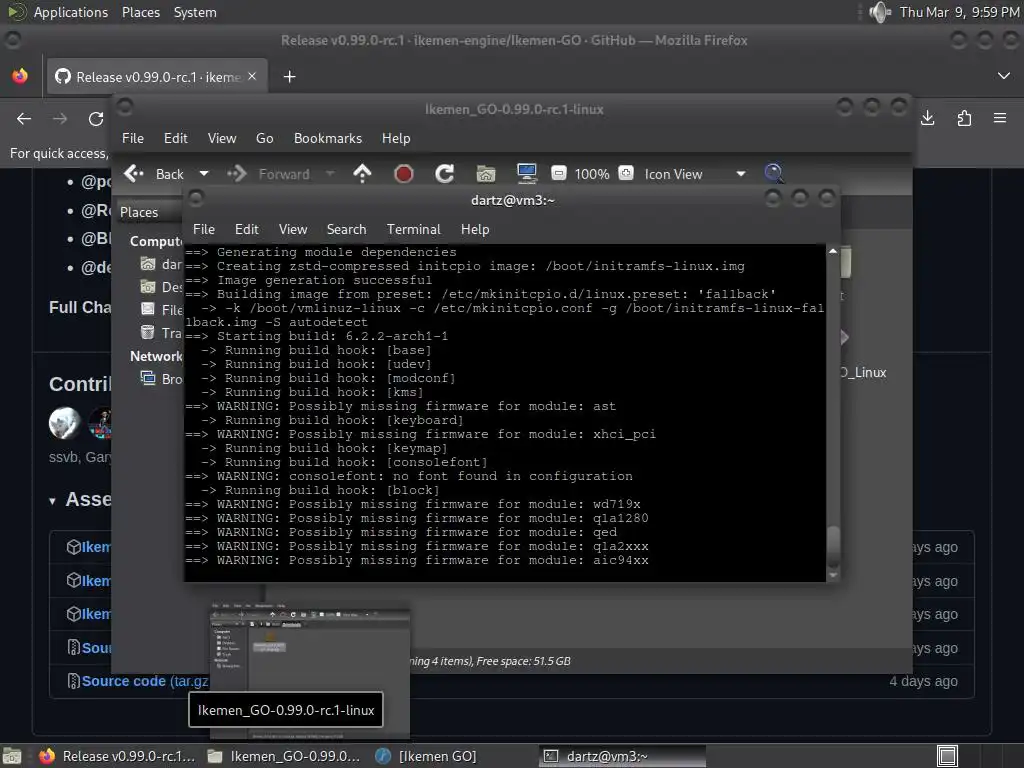Screen dimensions: 1024x768
Task: Open the Applications menu in top panel
Action: 71,12
